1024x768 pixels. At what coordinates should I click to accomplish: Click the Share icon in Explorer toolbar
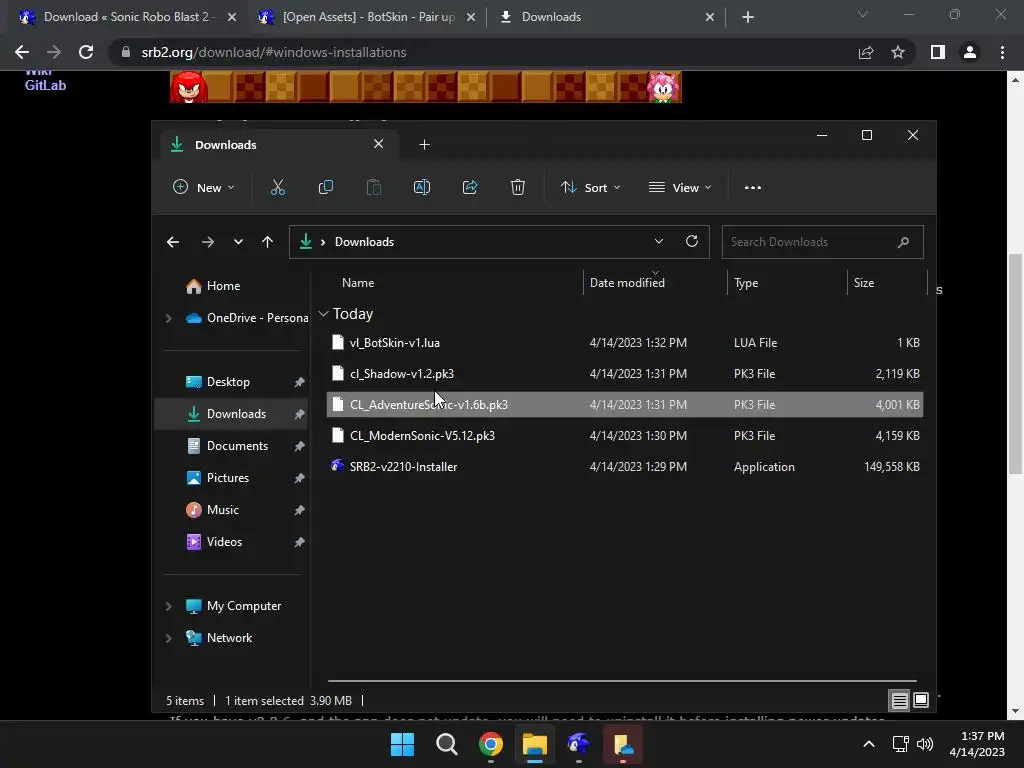click(470, 187)
